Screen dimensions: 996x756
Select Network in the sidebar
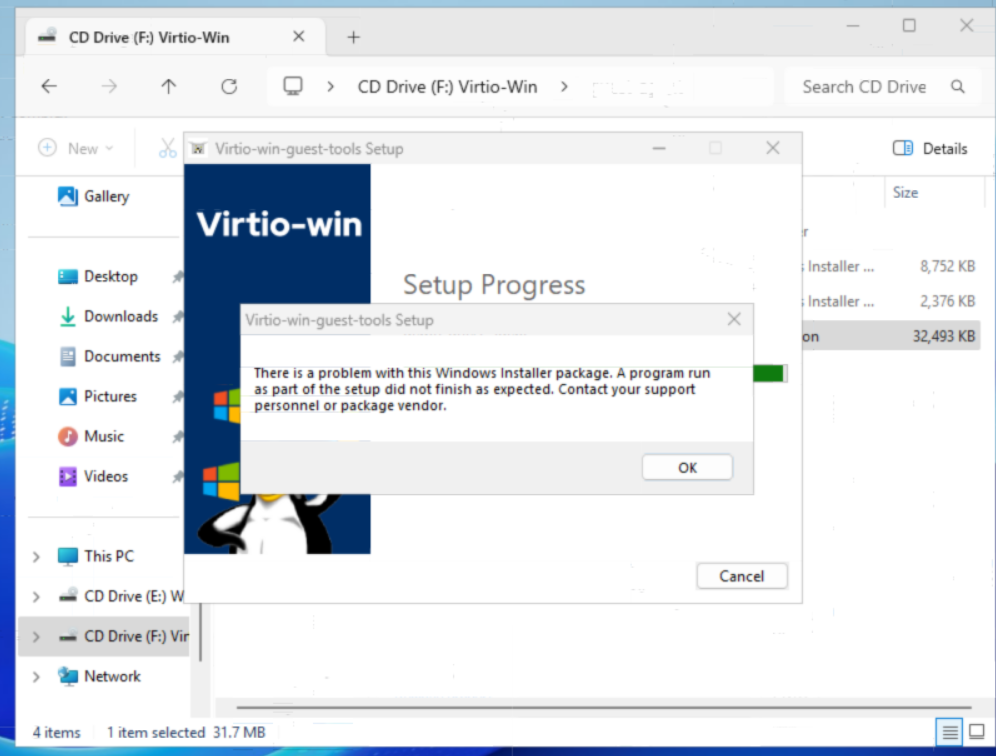[x=99, y=677]
